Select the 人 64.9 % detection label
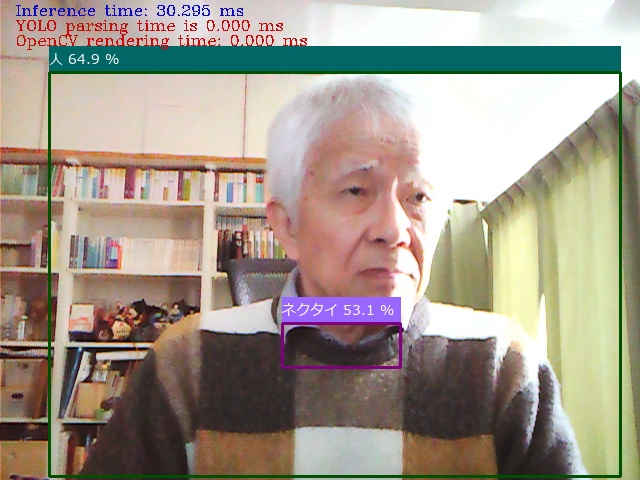The height and width of the screenshot is (480, 640). pyautogui.click(x=84, y=59)
